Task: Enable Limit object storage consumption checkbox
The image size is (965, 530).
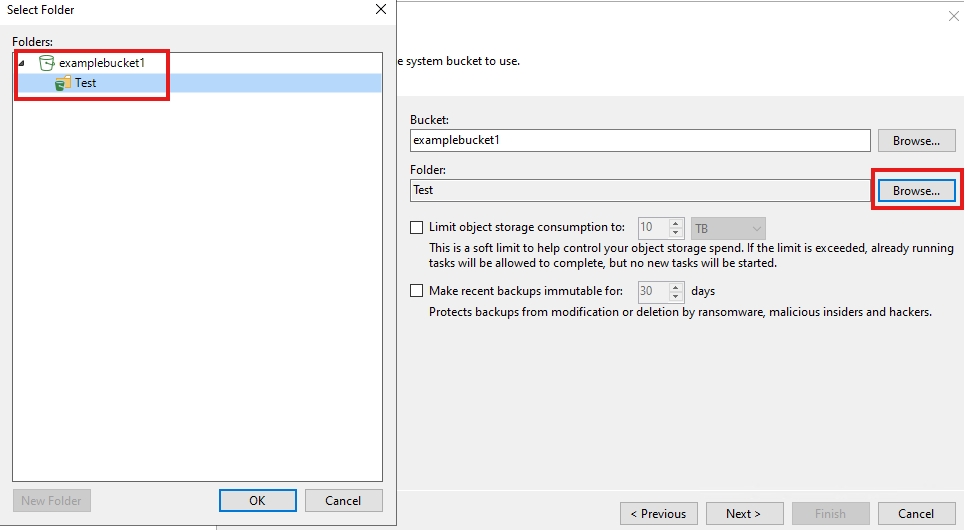Action: point(417,227)
